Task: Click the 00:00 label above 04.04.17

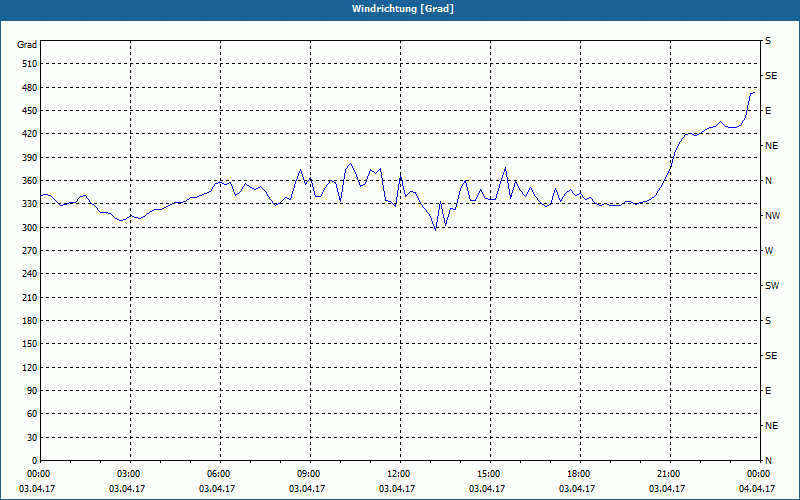Action: tap(758, 474)
